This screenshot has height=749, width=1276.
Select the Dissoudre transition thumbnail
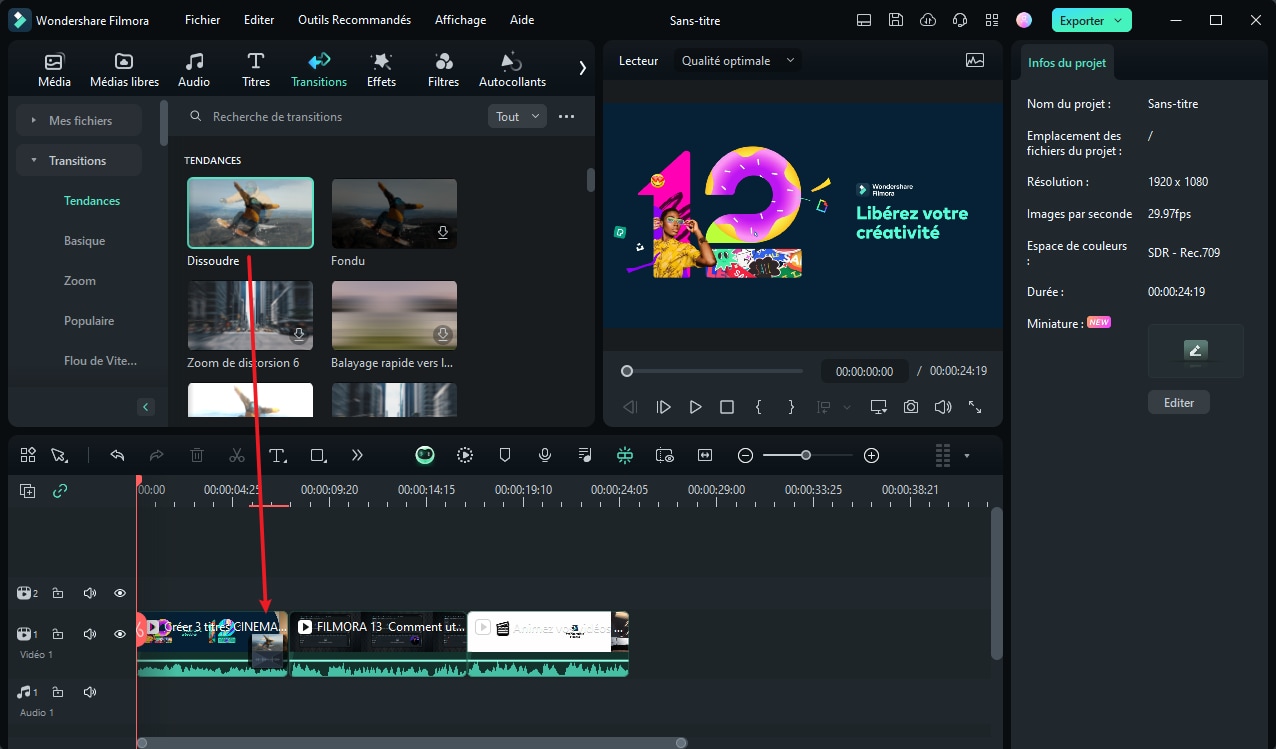250,213
